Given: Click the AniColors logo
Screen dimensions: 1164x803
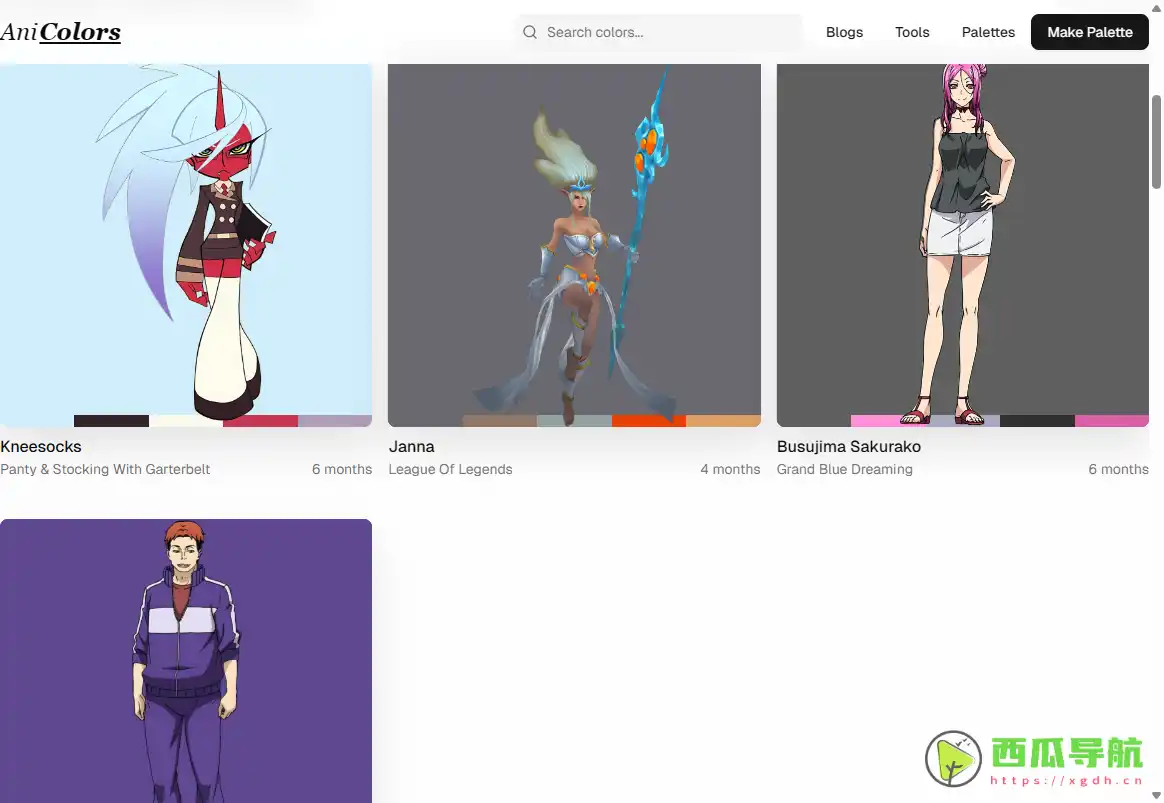Looking at the screenshot, I should click(x=61, y=32).
